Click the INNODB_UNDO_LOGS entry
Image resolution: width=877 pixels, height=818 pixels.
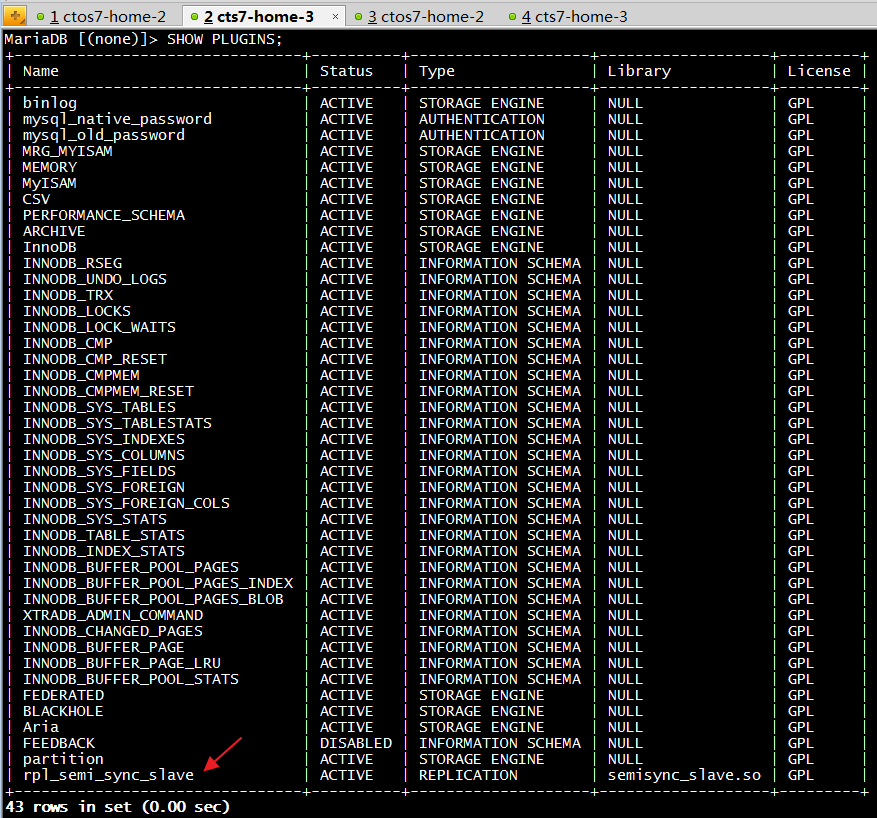[95, 279]
